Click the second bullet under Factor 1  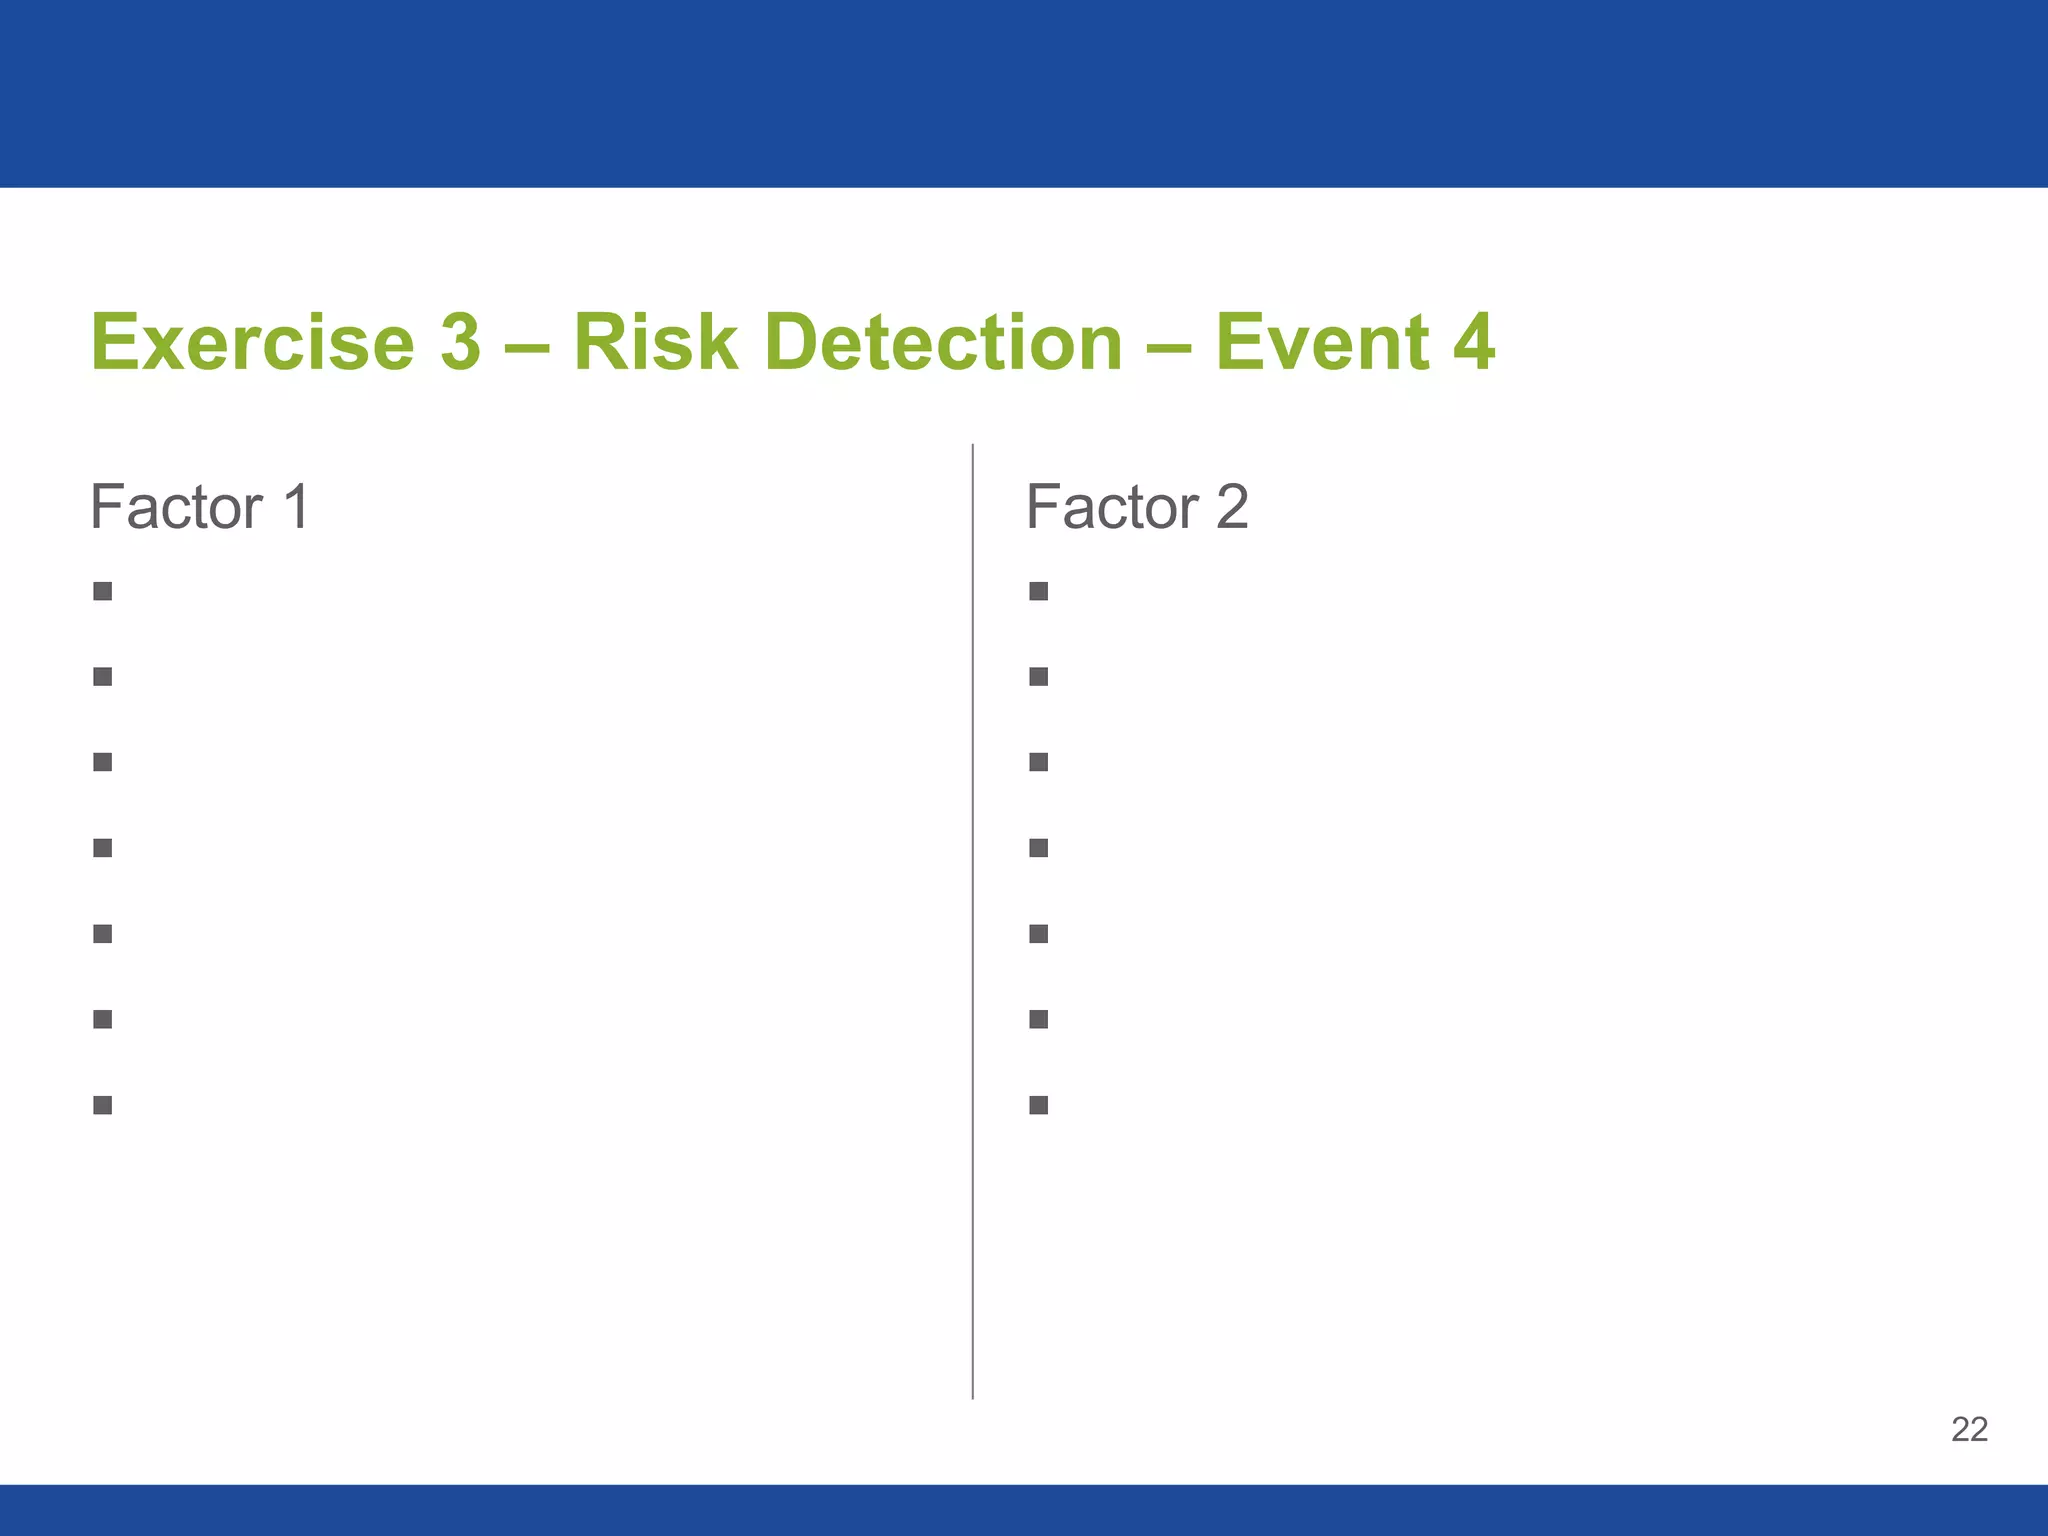[x=102, y=677]
